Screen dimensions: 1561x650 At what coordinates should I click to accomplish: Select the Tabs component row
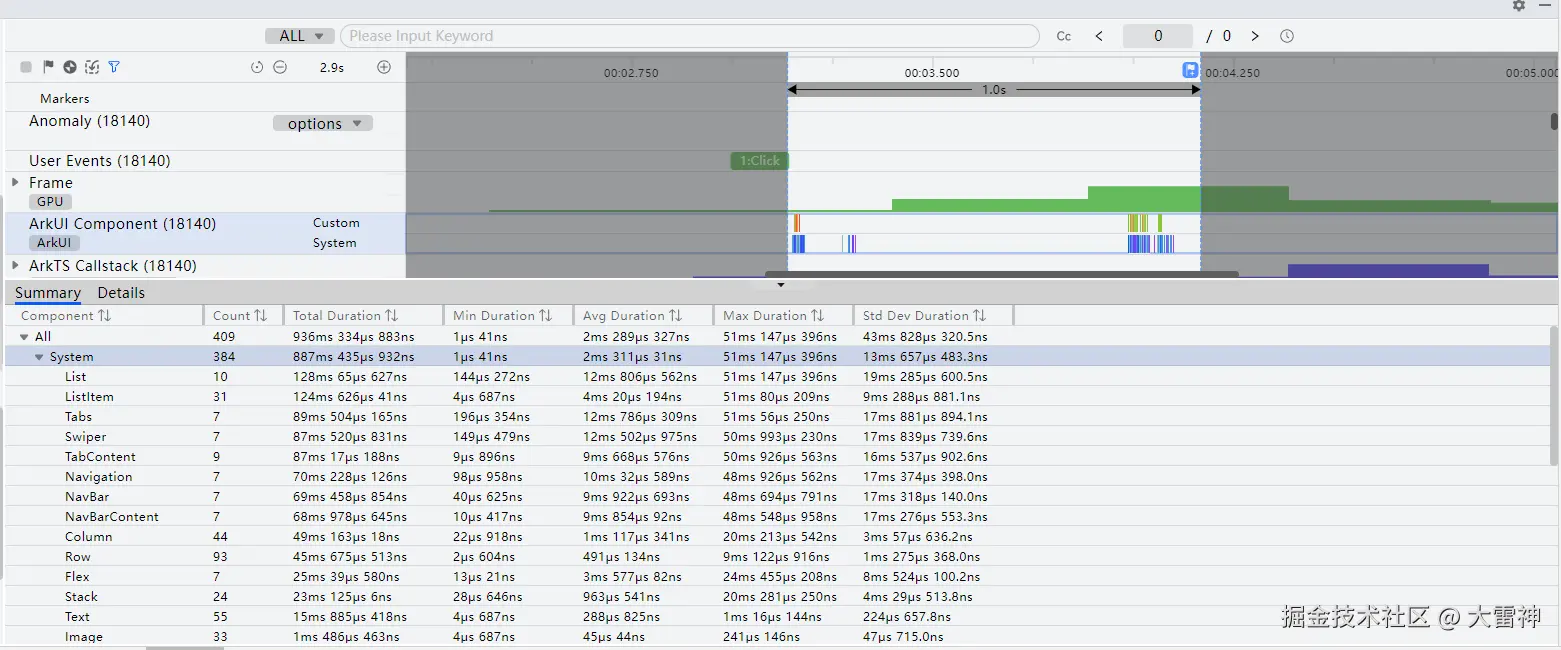[x=780, y=417]
